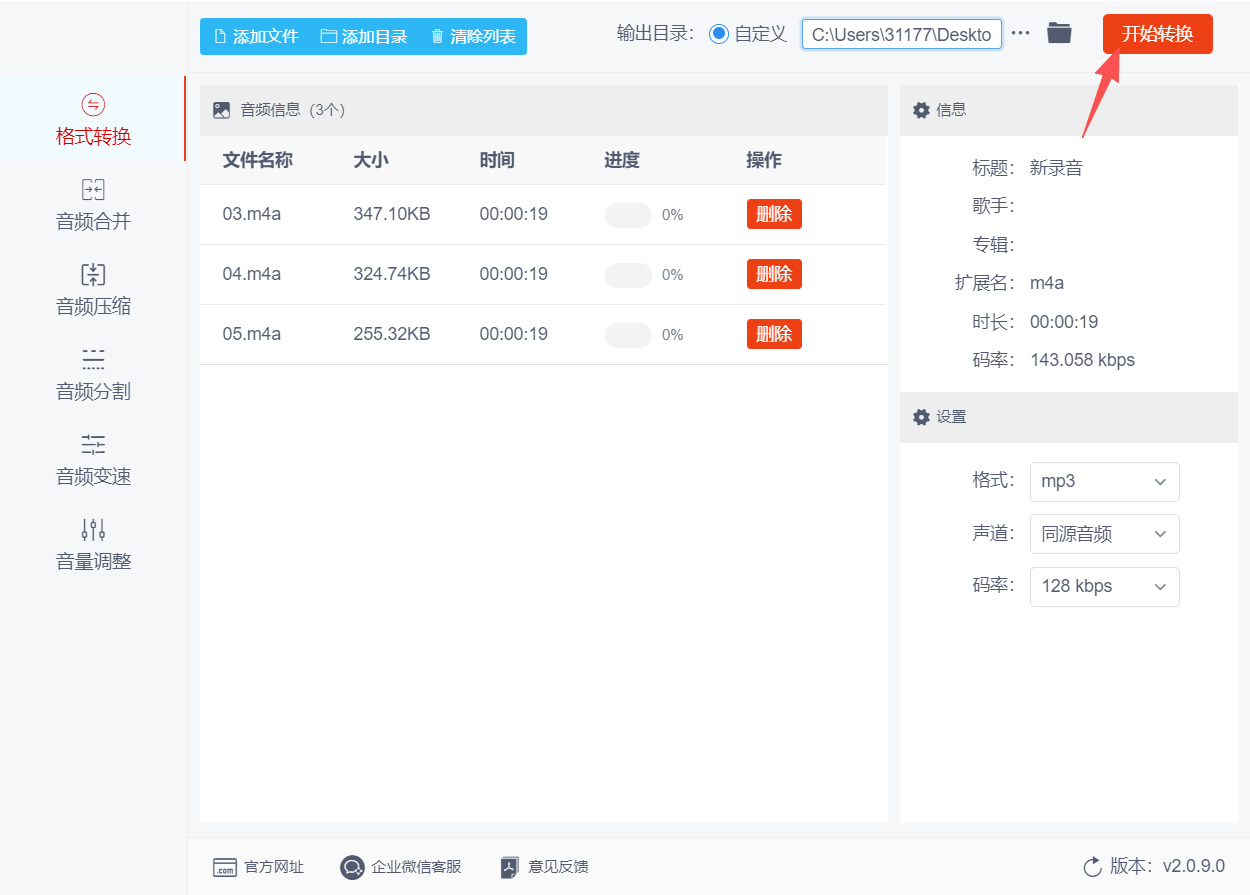Open the 音频压缩 audio compress tab
This screenshot has width=1250, height=895.
coord(93,290)
